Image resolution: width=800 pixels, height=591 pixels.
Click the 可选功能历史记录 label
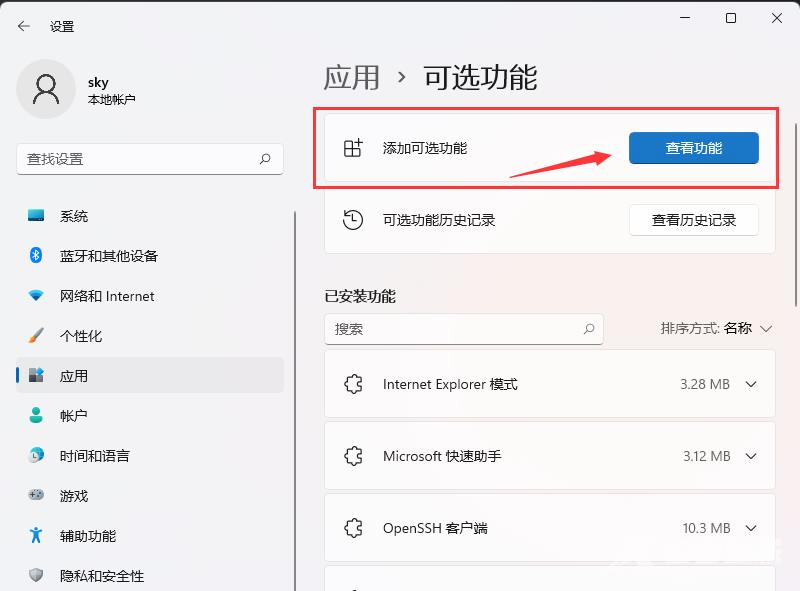pos(439,220)
